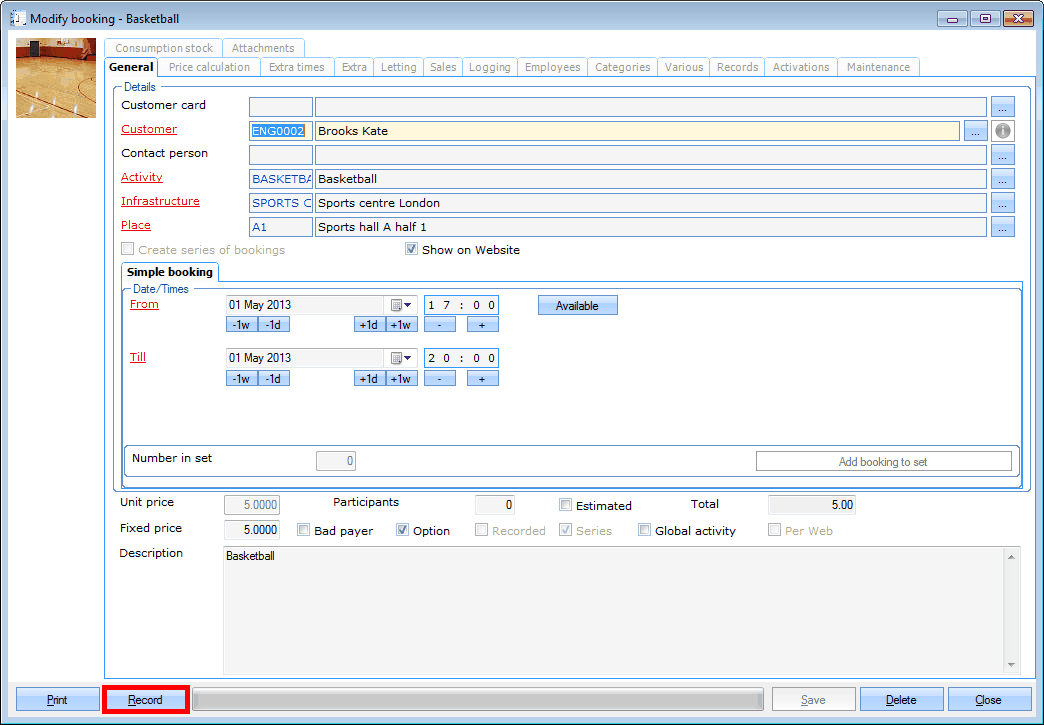Enable the Estimated checkbox
The image size is (1044, 725).
566,505
